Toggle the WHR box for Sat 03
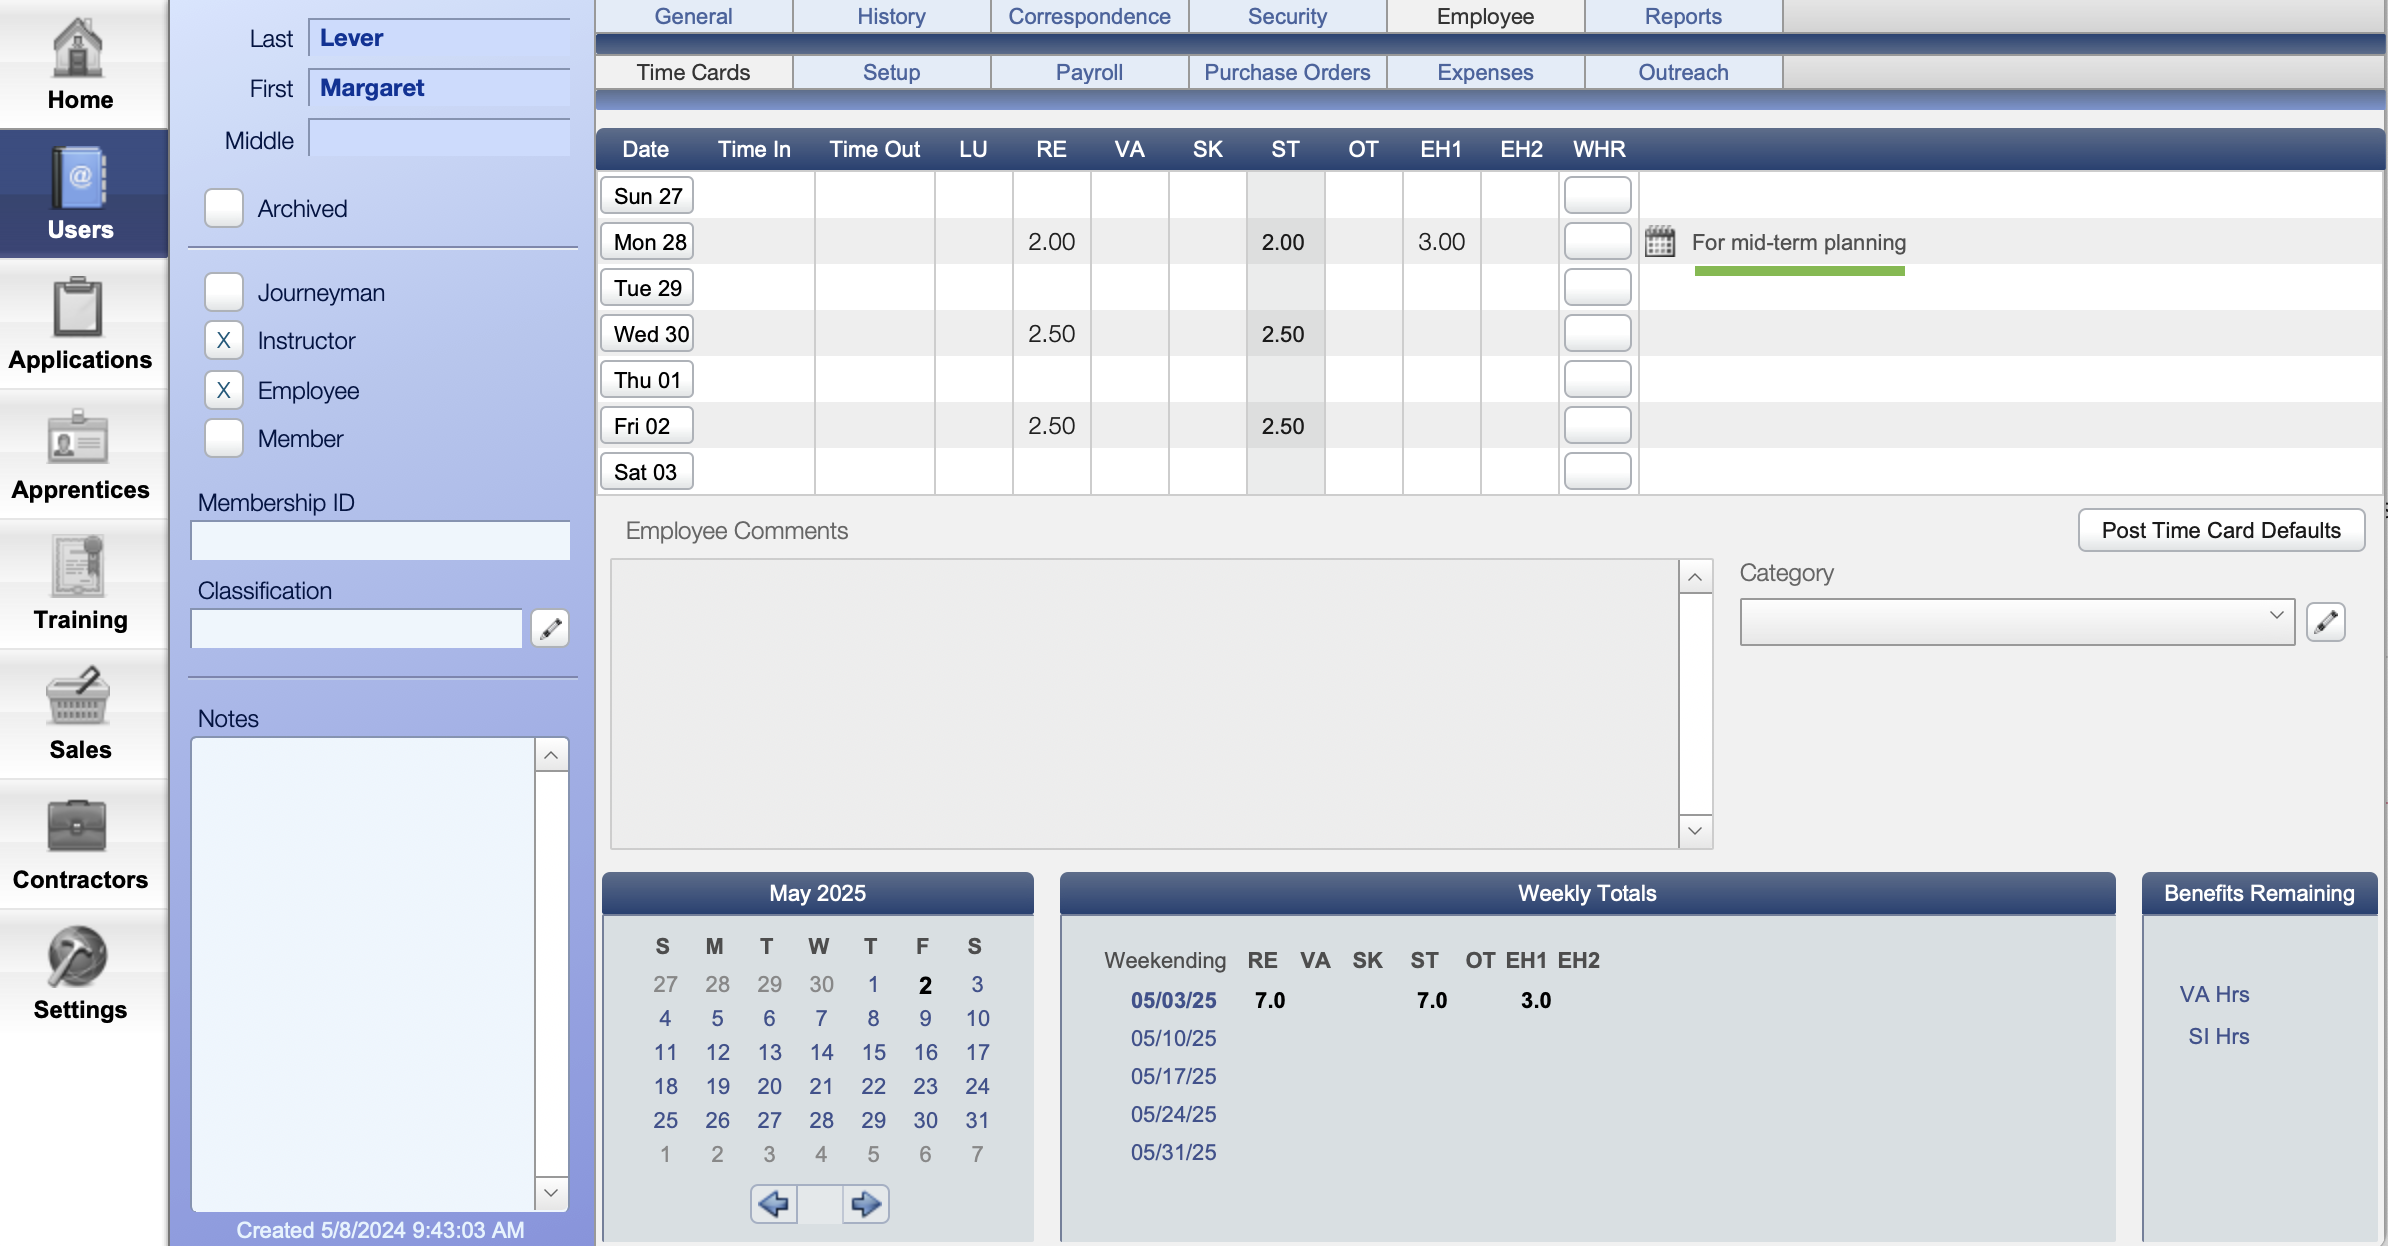The height and width of the screenshot is (1246, 2388). [x=1598, y=471]
